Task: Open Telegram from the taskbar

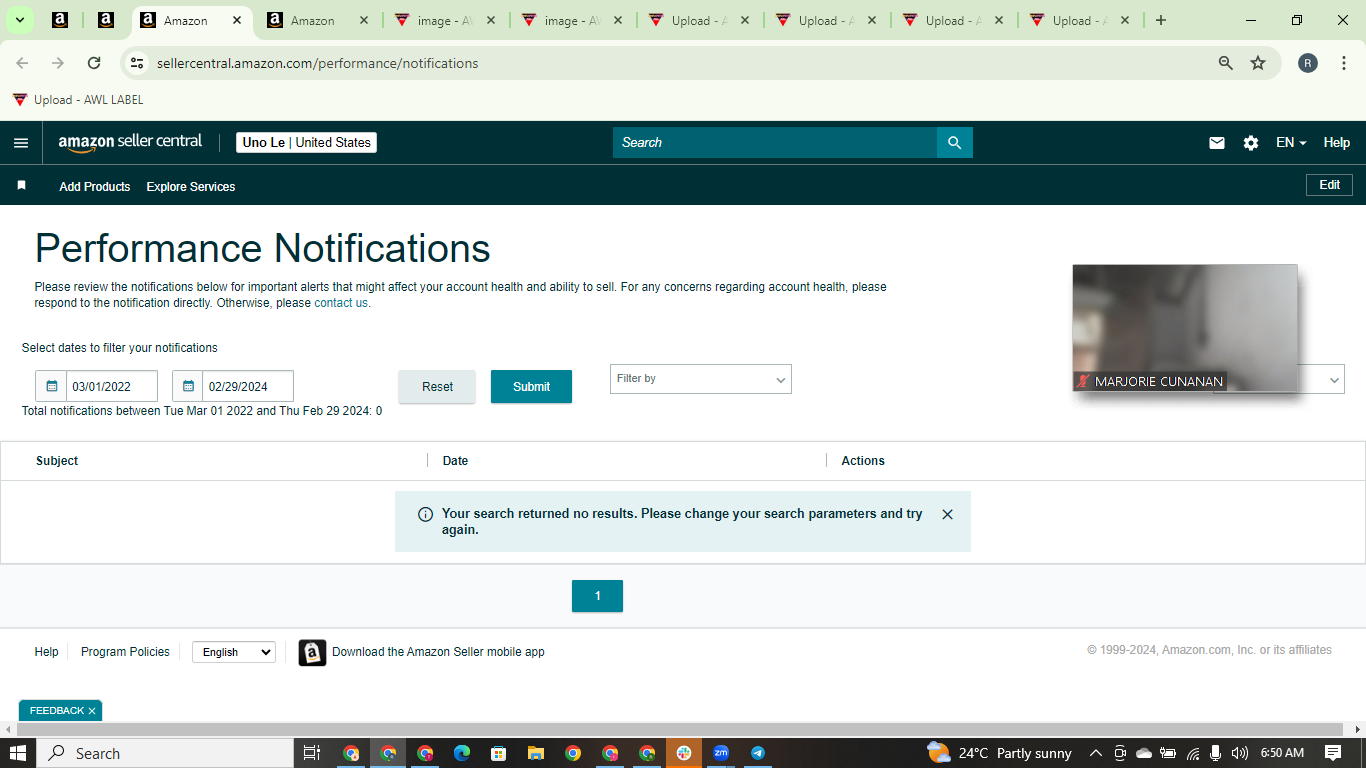Action: pos(757,753)
